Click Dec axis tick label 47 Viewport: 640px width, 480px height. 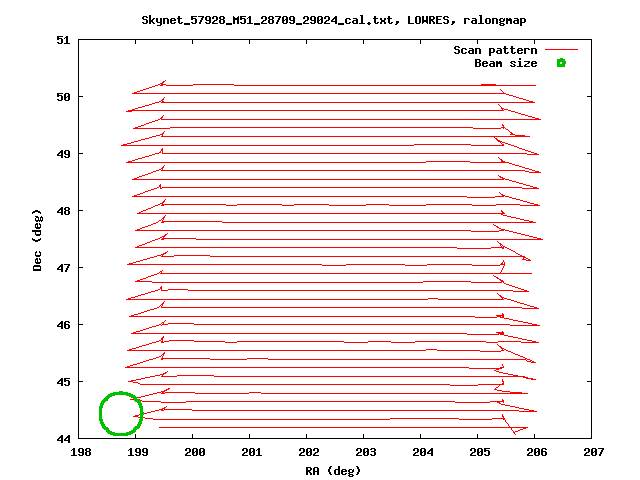[63, 268]
